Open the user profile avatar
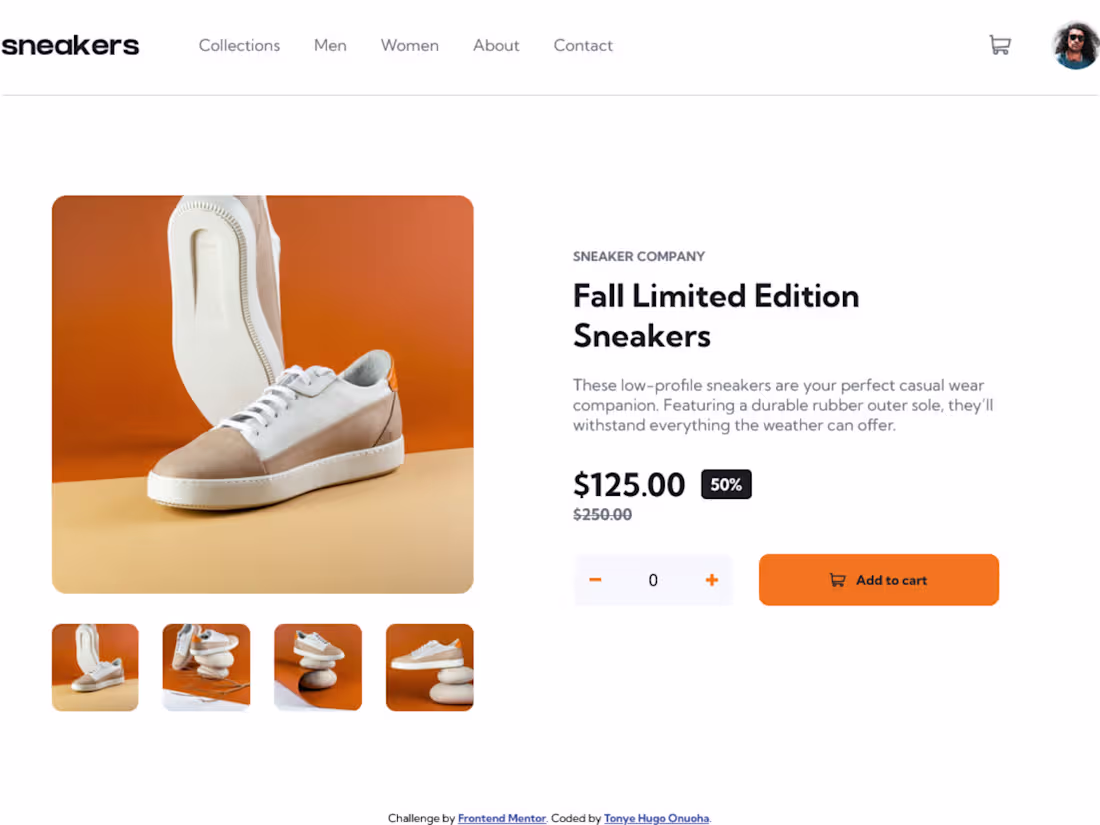The height and width of the screenshot is (825, 1100). (1074, 45)
